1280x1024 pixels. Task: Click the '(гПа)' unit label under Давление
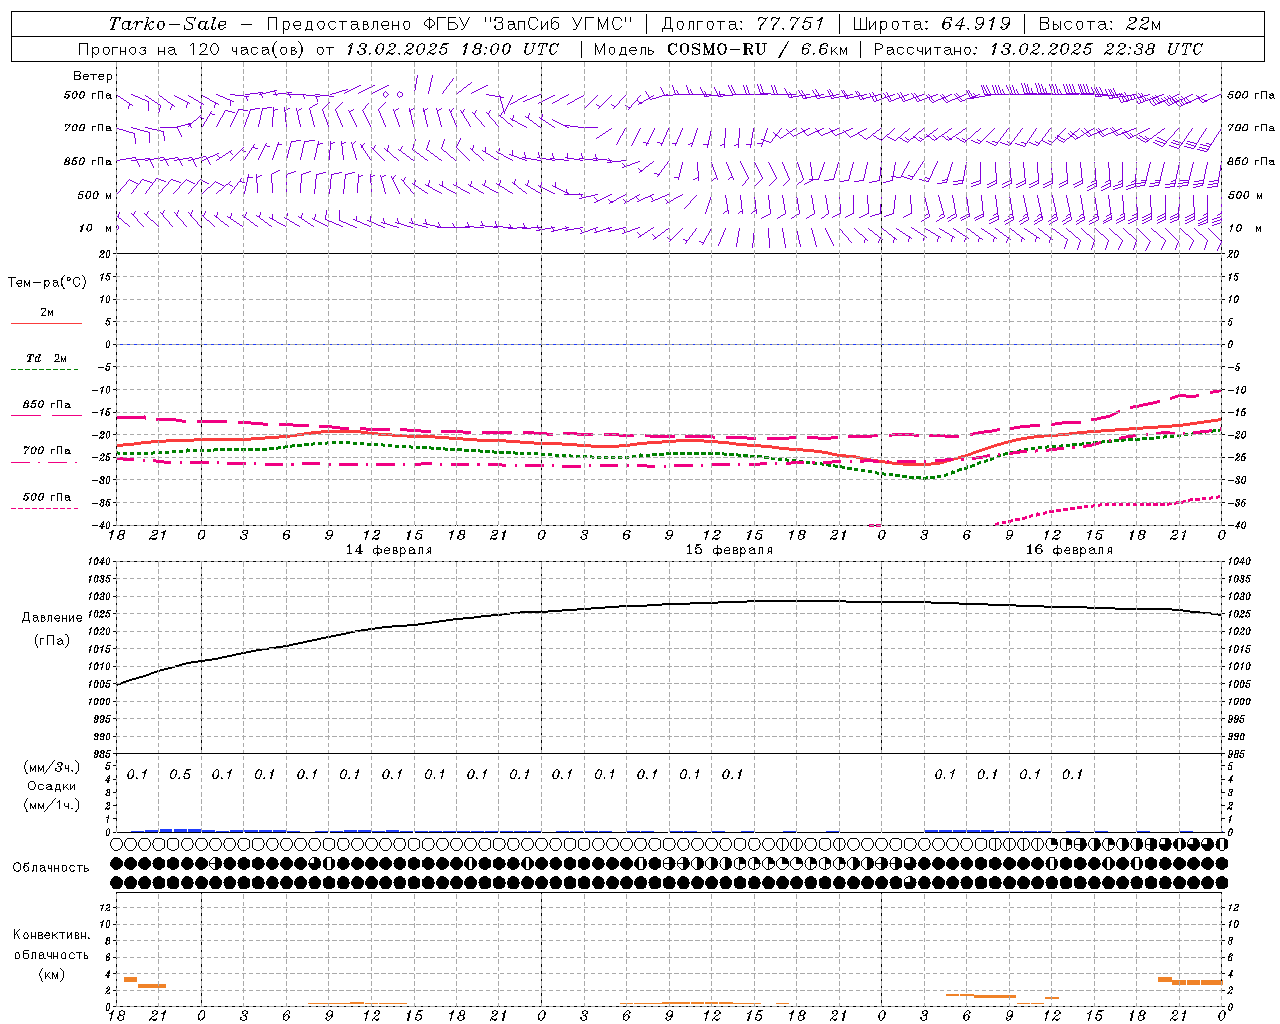click(x=52, y=641)
